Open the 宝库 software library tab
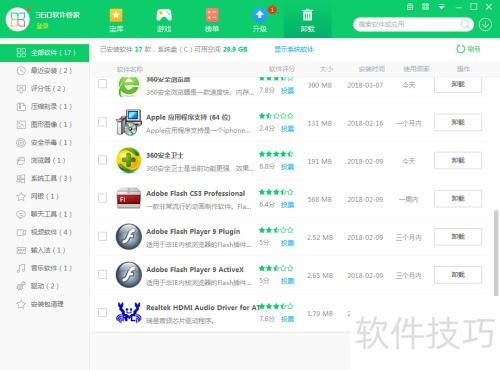500x370 pixels. tap(116, 20)
